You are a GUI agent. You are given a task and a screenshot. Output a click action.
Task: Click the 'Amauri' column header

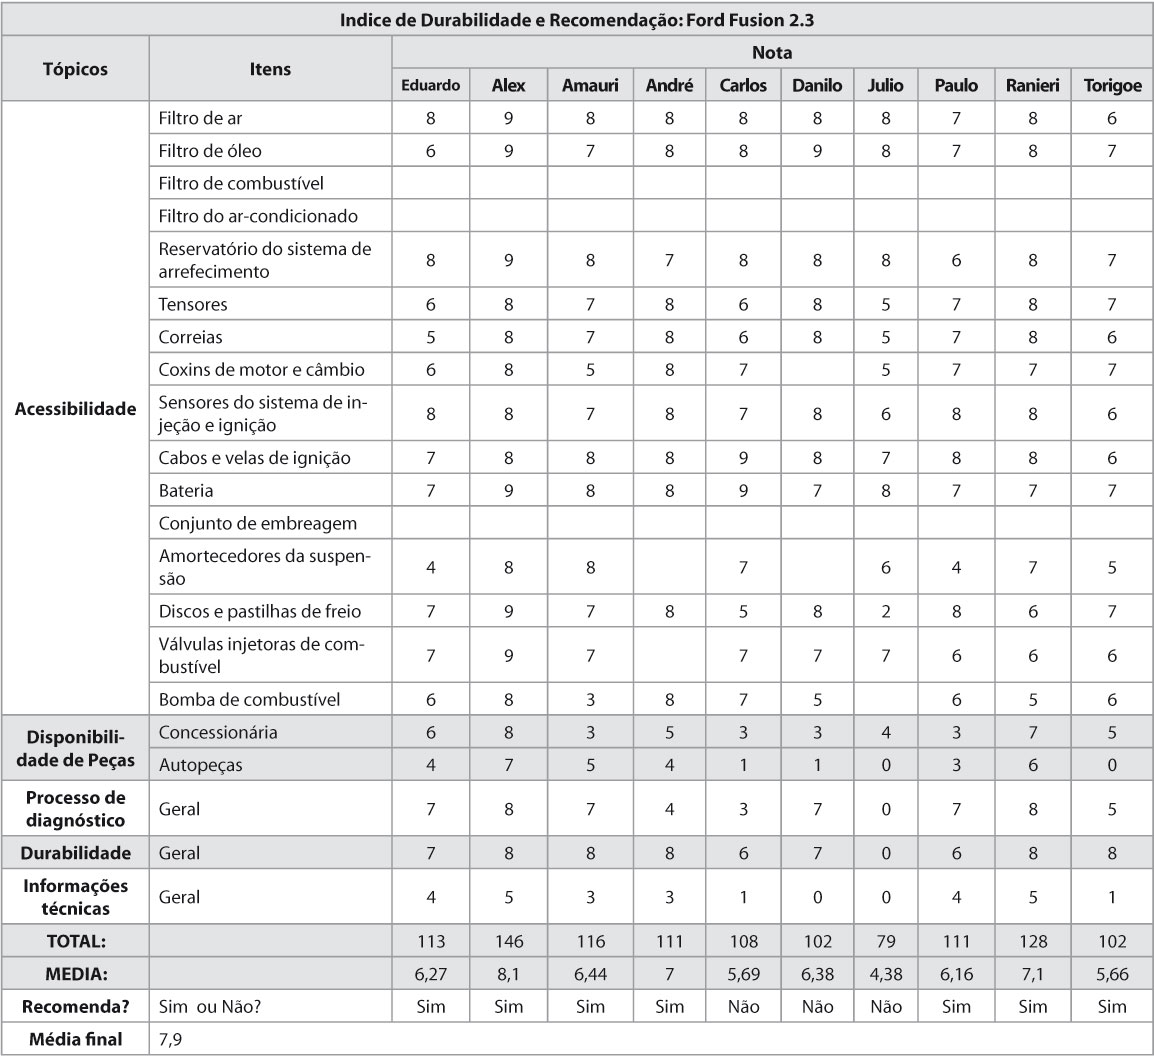pyautogui.click(x=590, y=85)
